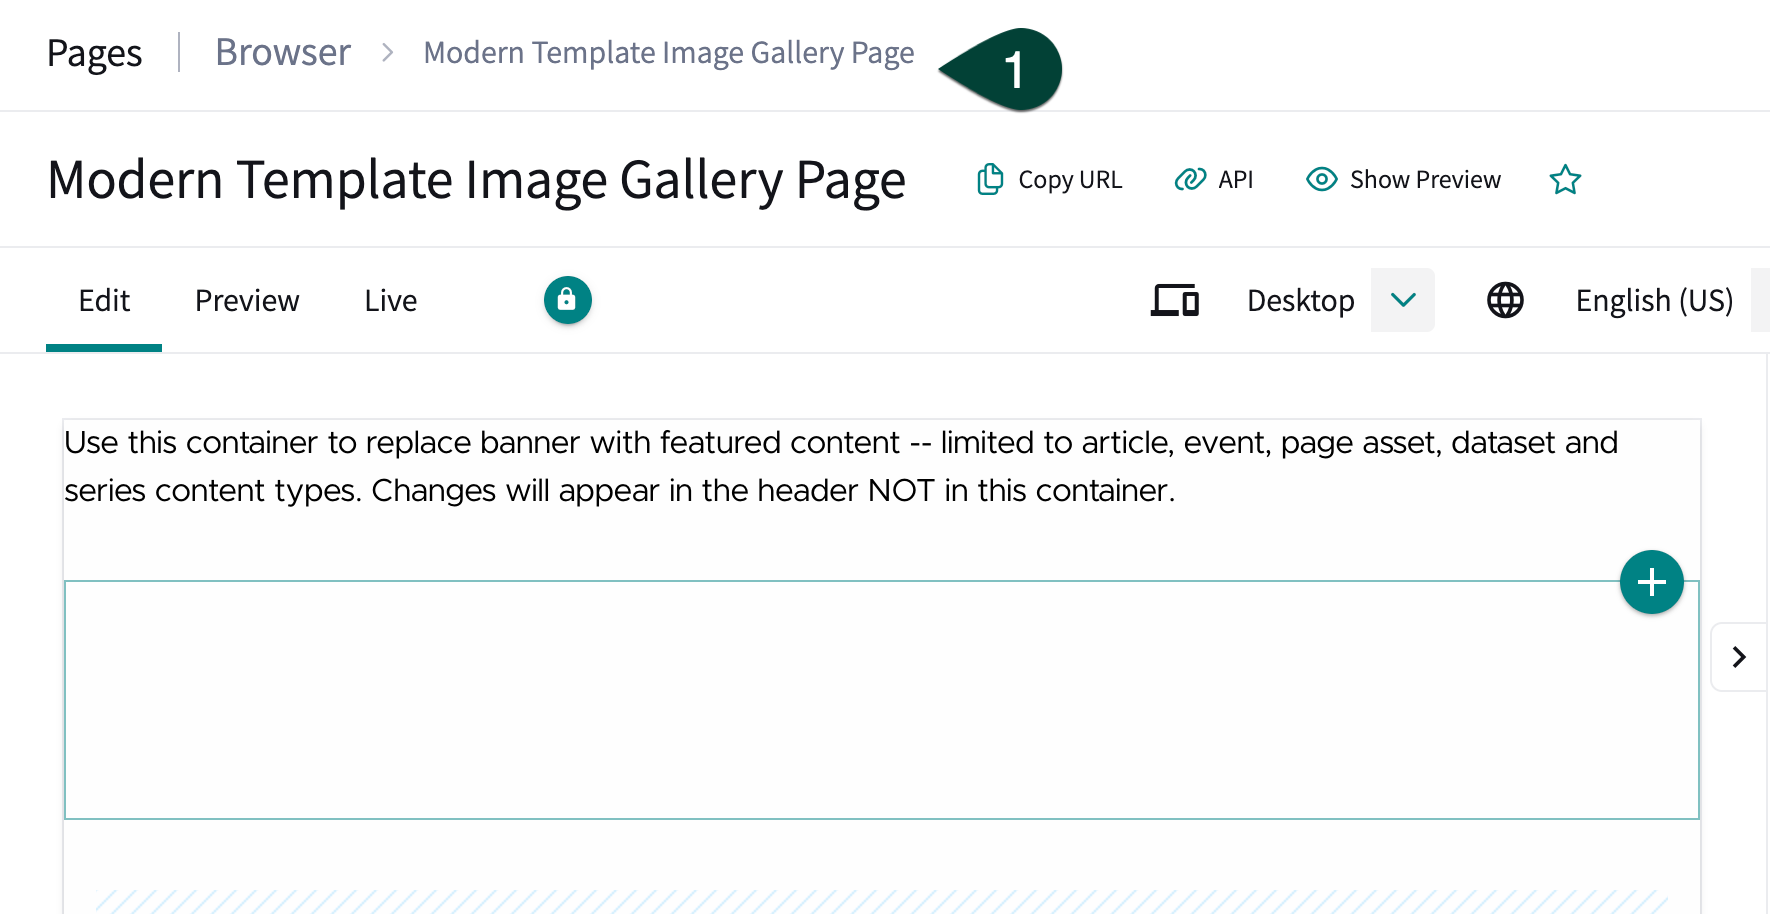Navigate to Browser in the breadcrumb

(283, 52)
